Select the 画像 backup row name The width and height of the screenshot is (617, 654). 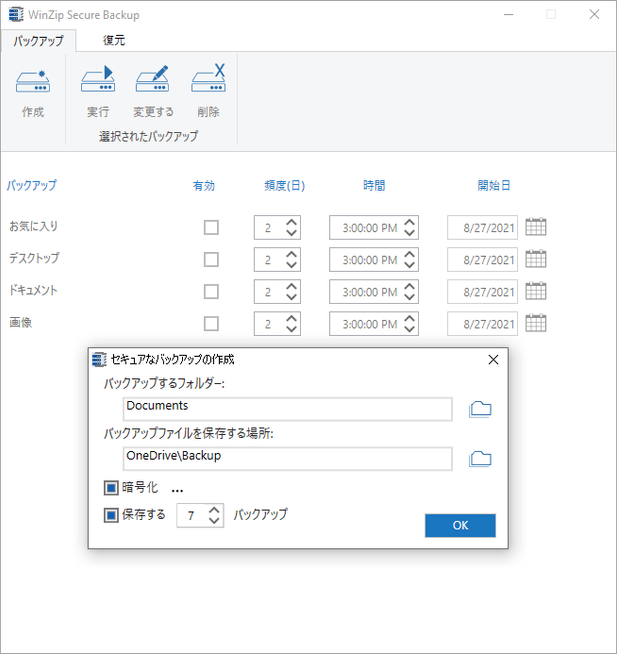20,322
